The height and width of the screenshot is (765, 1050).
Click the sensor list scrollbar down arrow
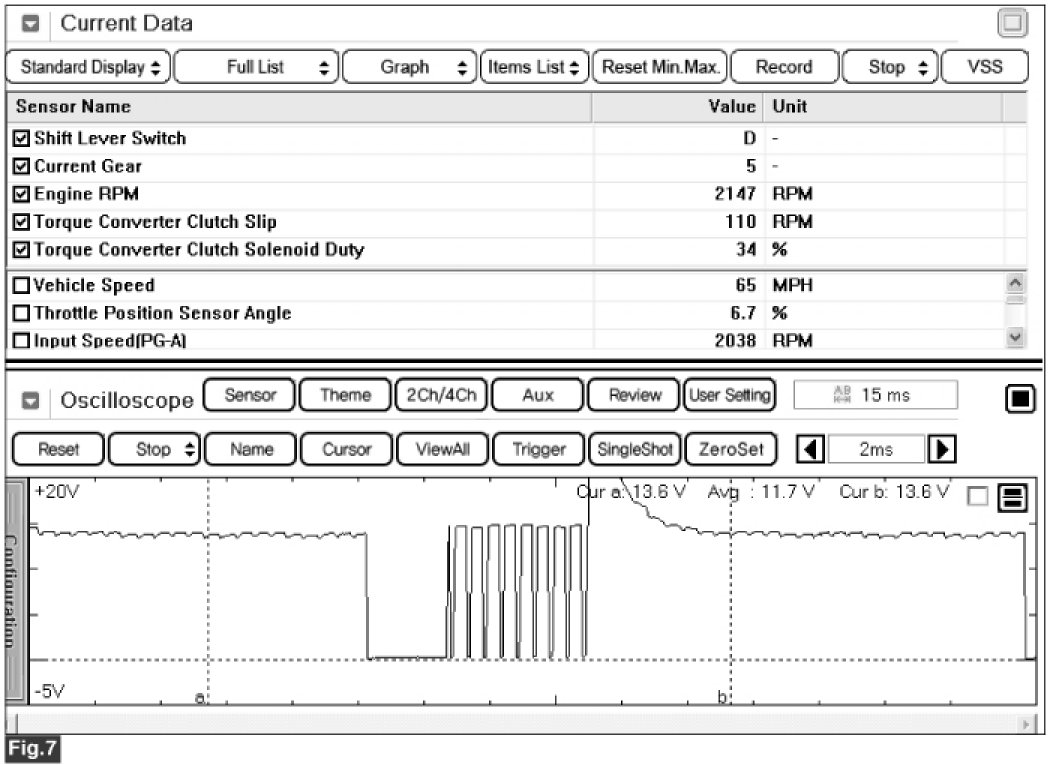(x=1017, y=339)
